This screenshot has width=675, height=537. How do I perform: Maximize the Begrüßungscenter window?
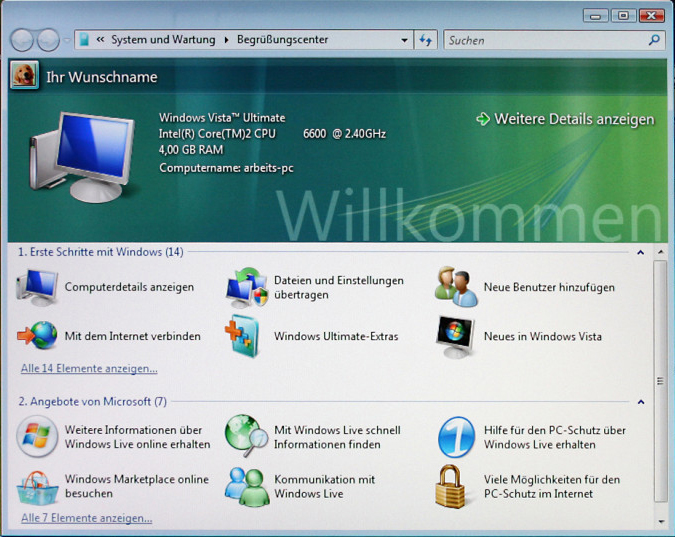[623, 16]
